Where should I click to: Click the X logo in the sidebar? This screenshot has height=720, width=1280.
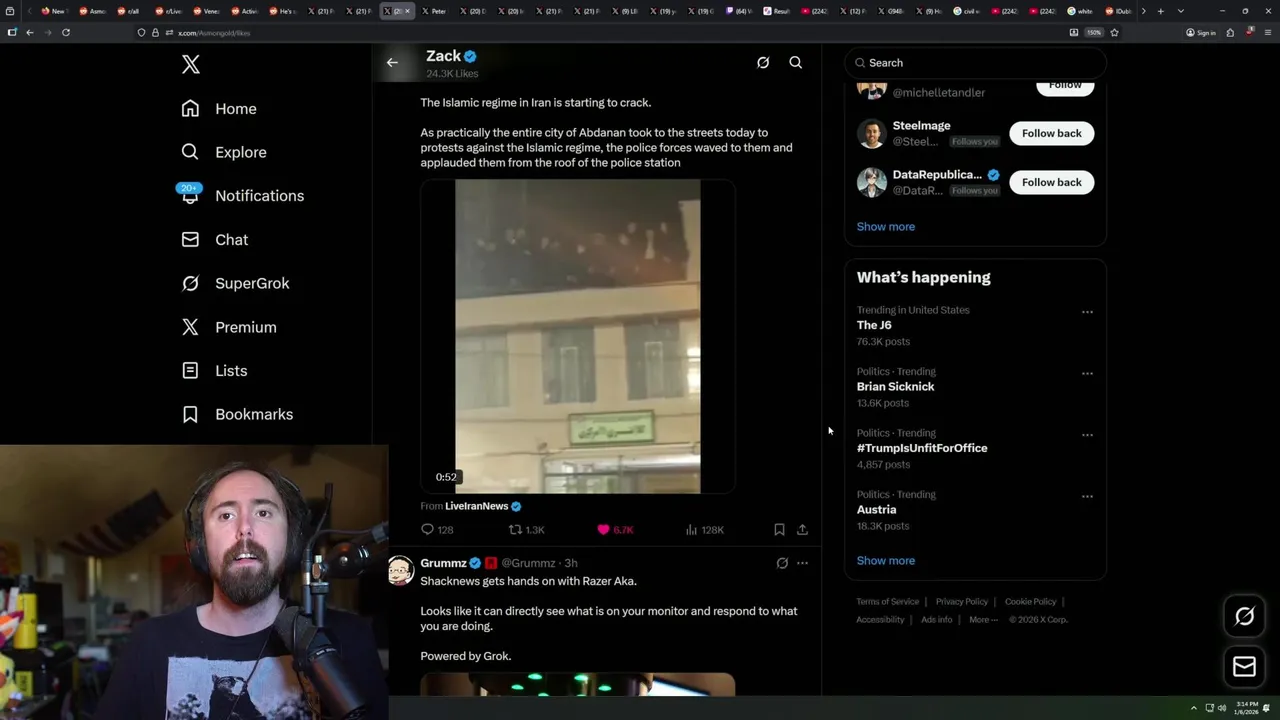(x=191, y=65)
